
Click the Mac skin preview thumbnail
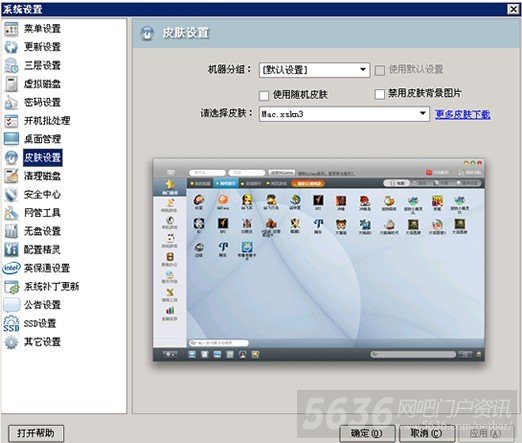click(319, 259)
